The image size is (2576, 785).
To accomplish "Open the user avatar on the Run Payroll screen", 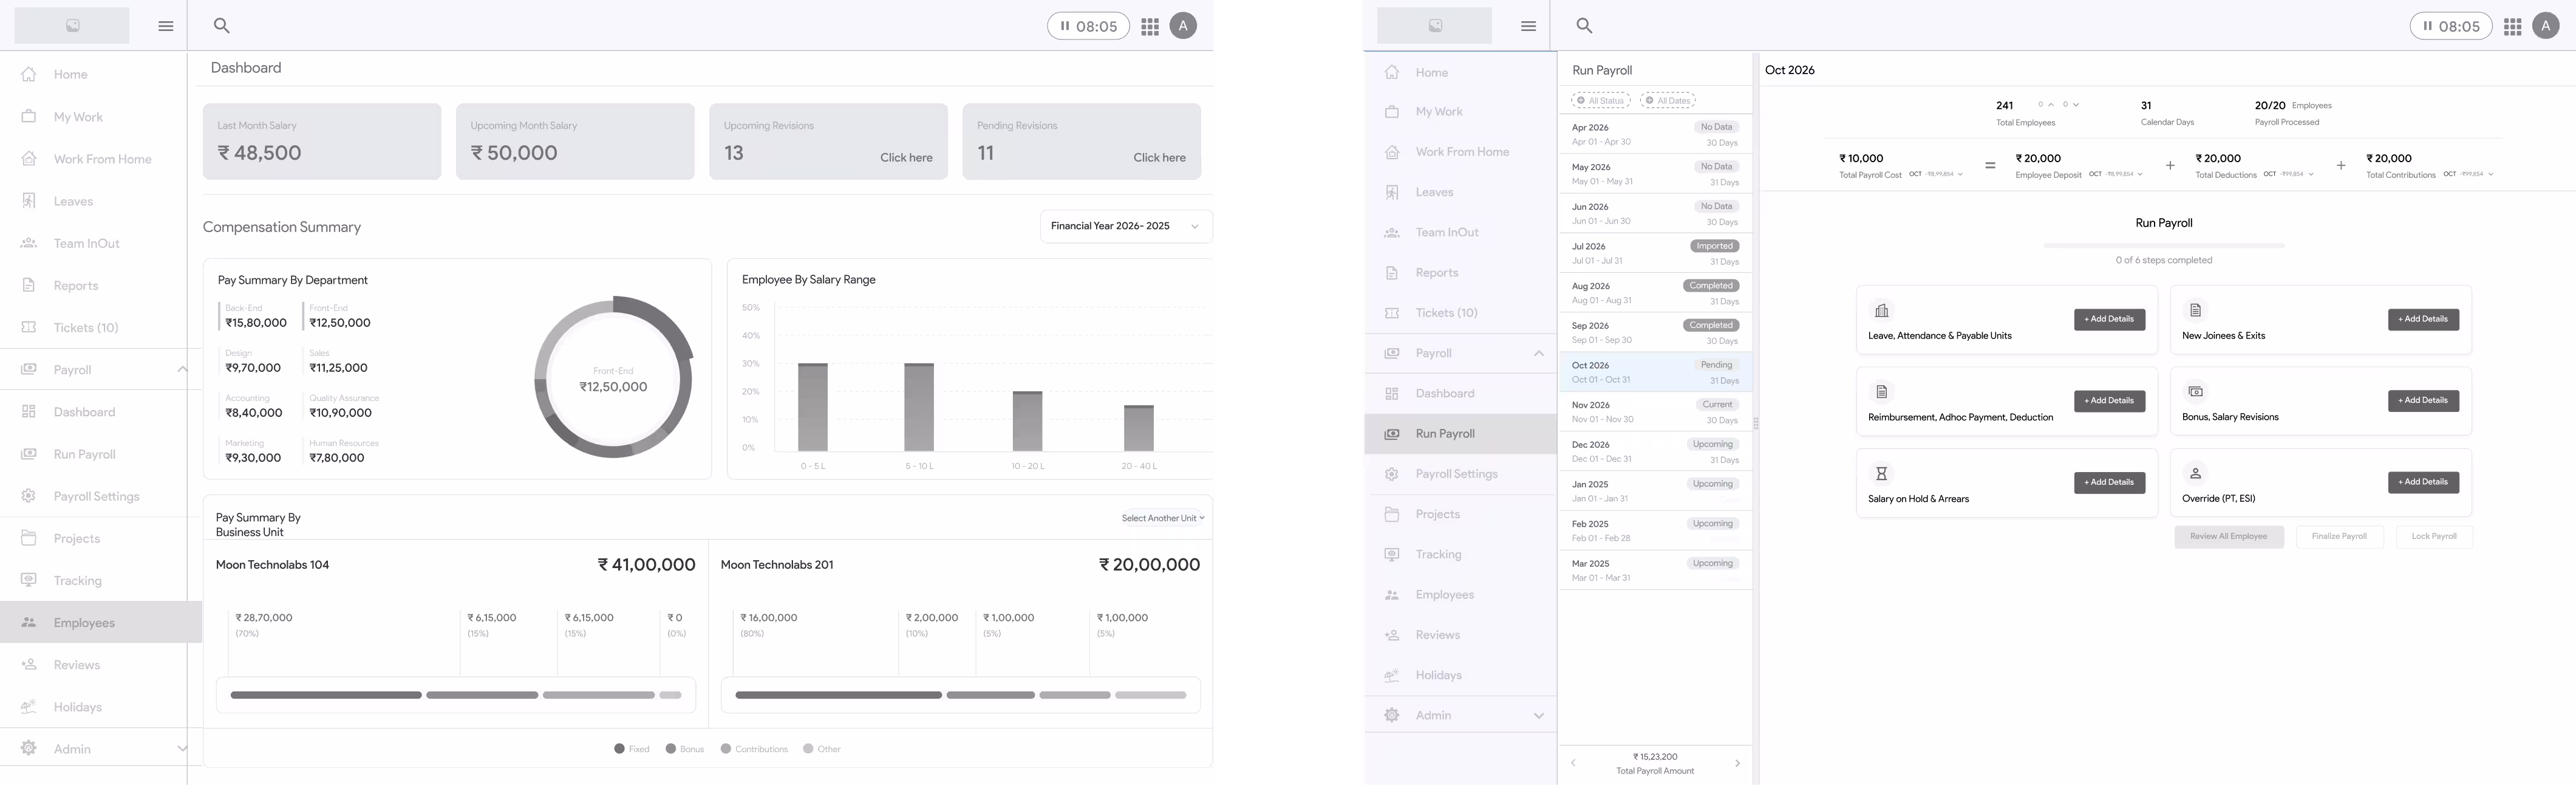I will pyautogui.click(x=2545, y=26).
